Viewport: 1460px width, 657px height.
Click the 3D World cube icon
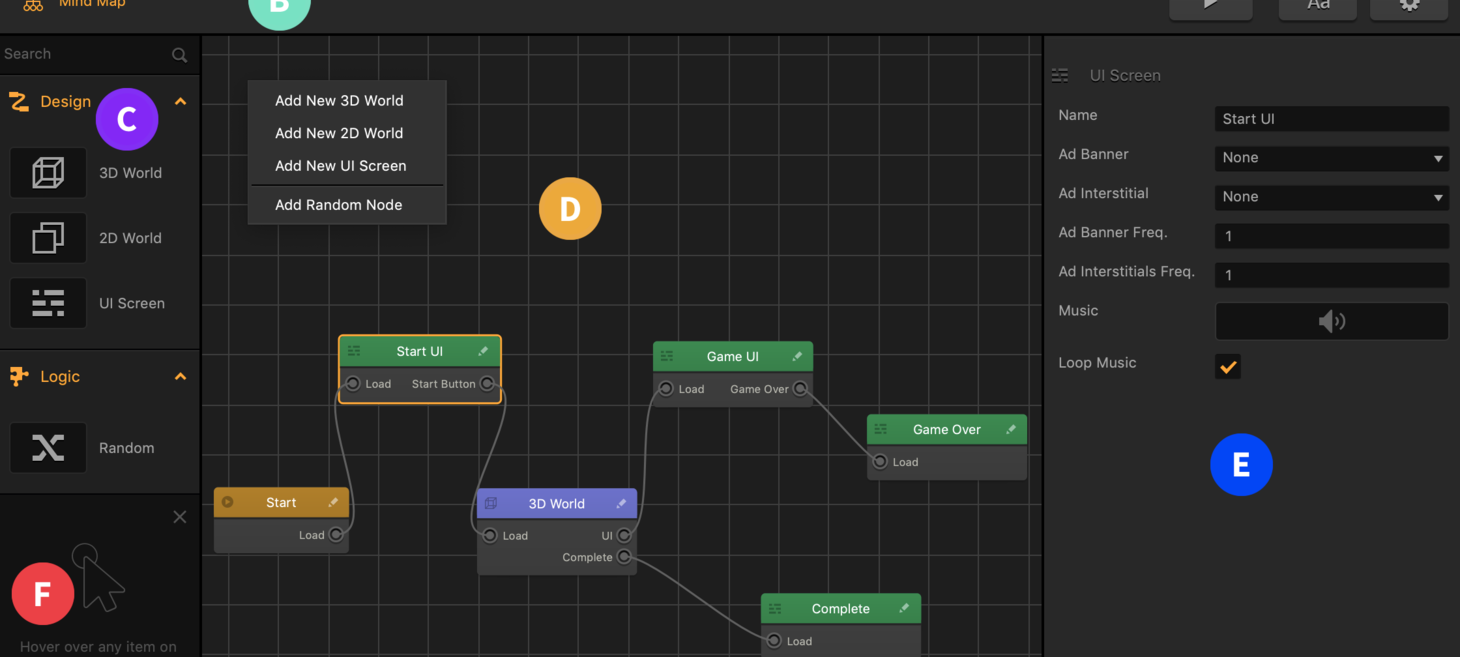(x=48, y=173)
